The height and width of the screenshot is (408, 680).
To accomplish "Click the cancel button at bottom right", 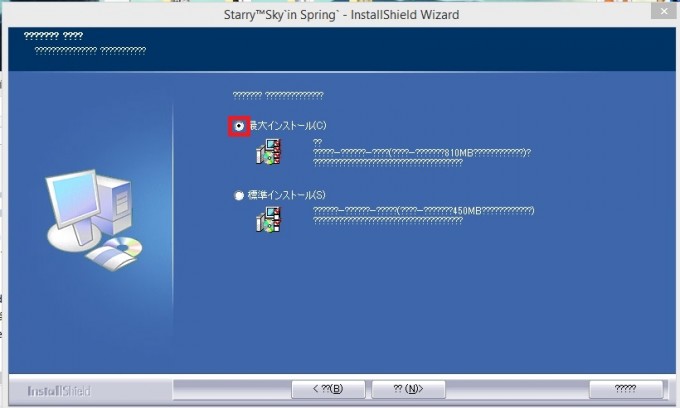I will pos(625,389).
